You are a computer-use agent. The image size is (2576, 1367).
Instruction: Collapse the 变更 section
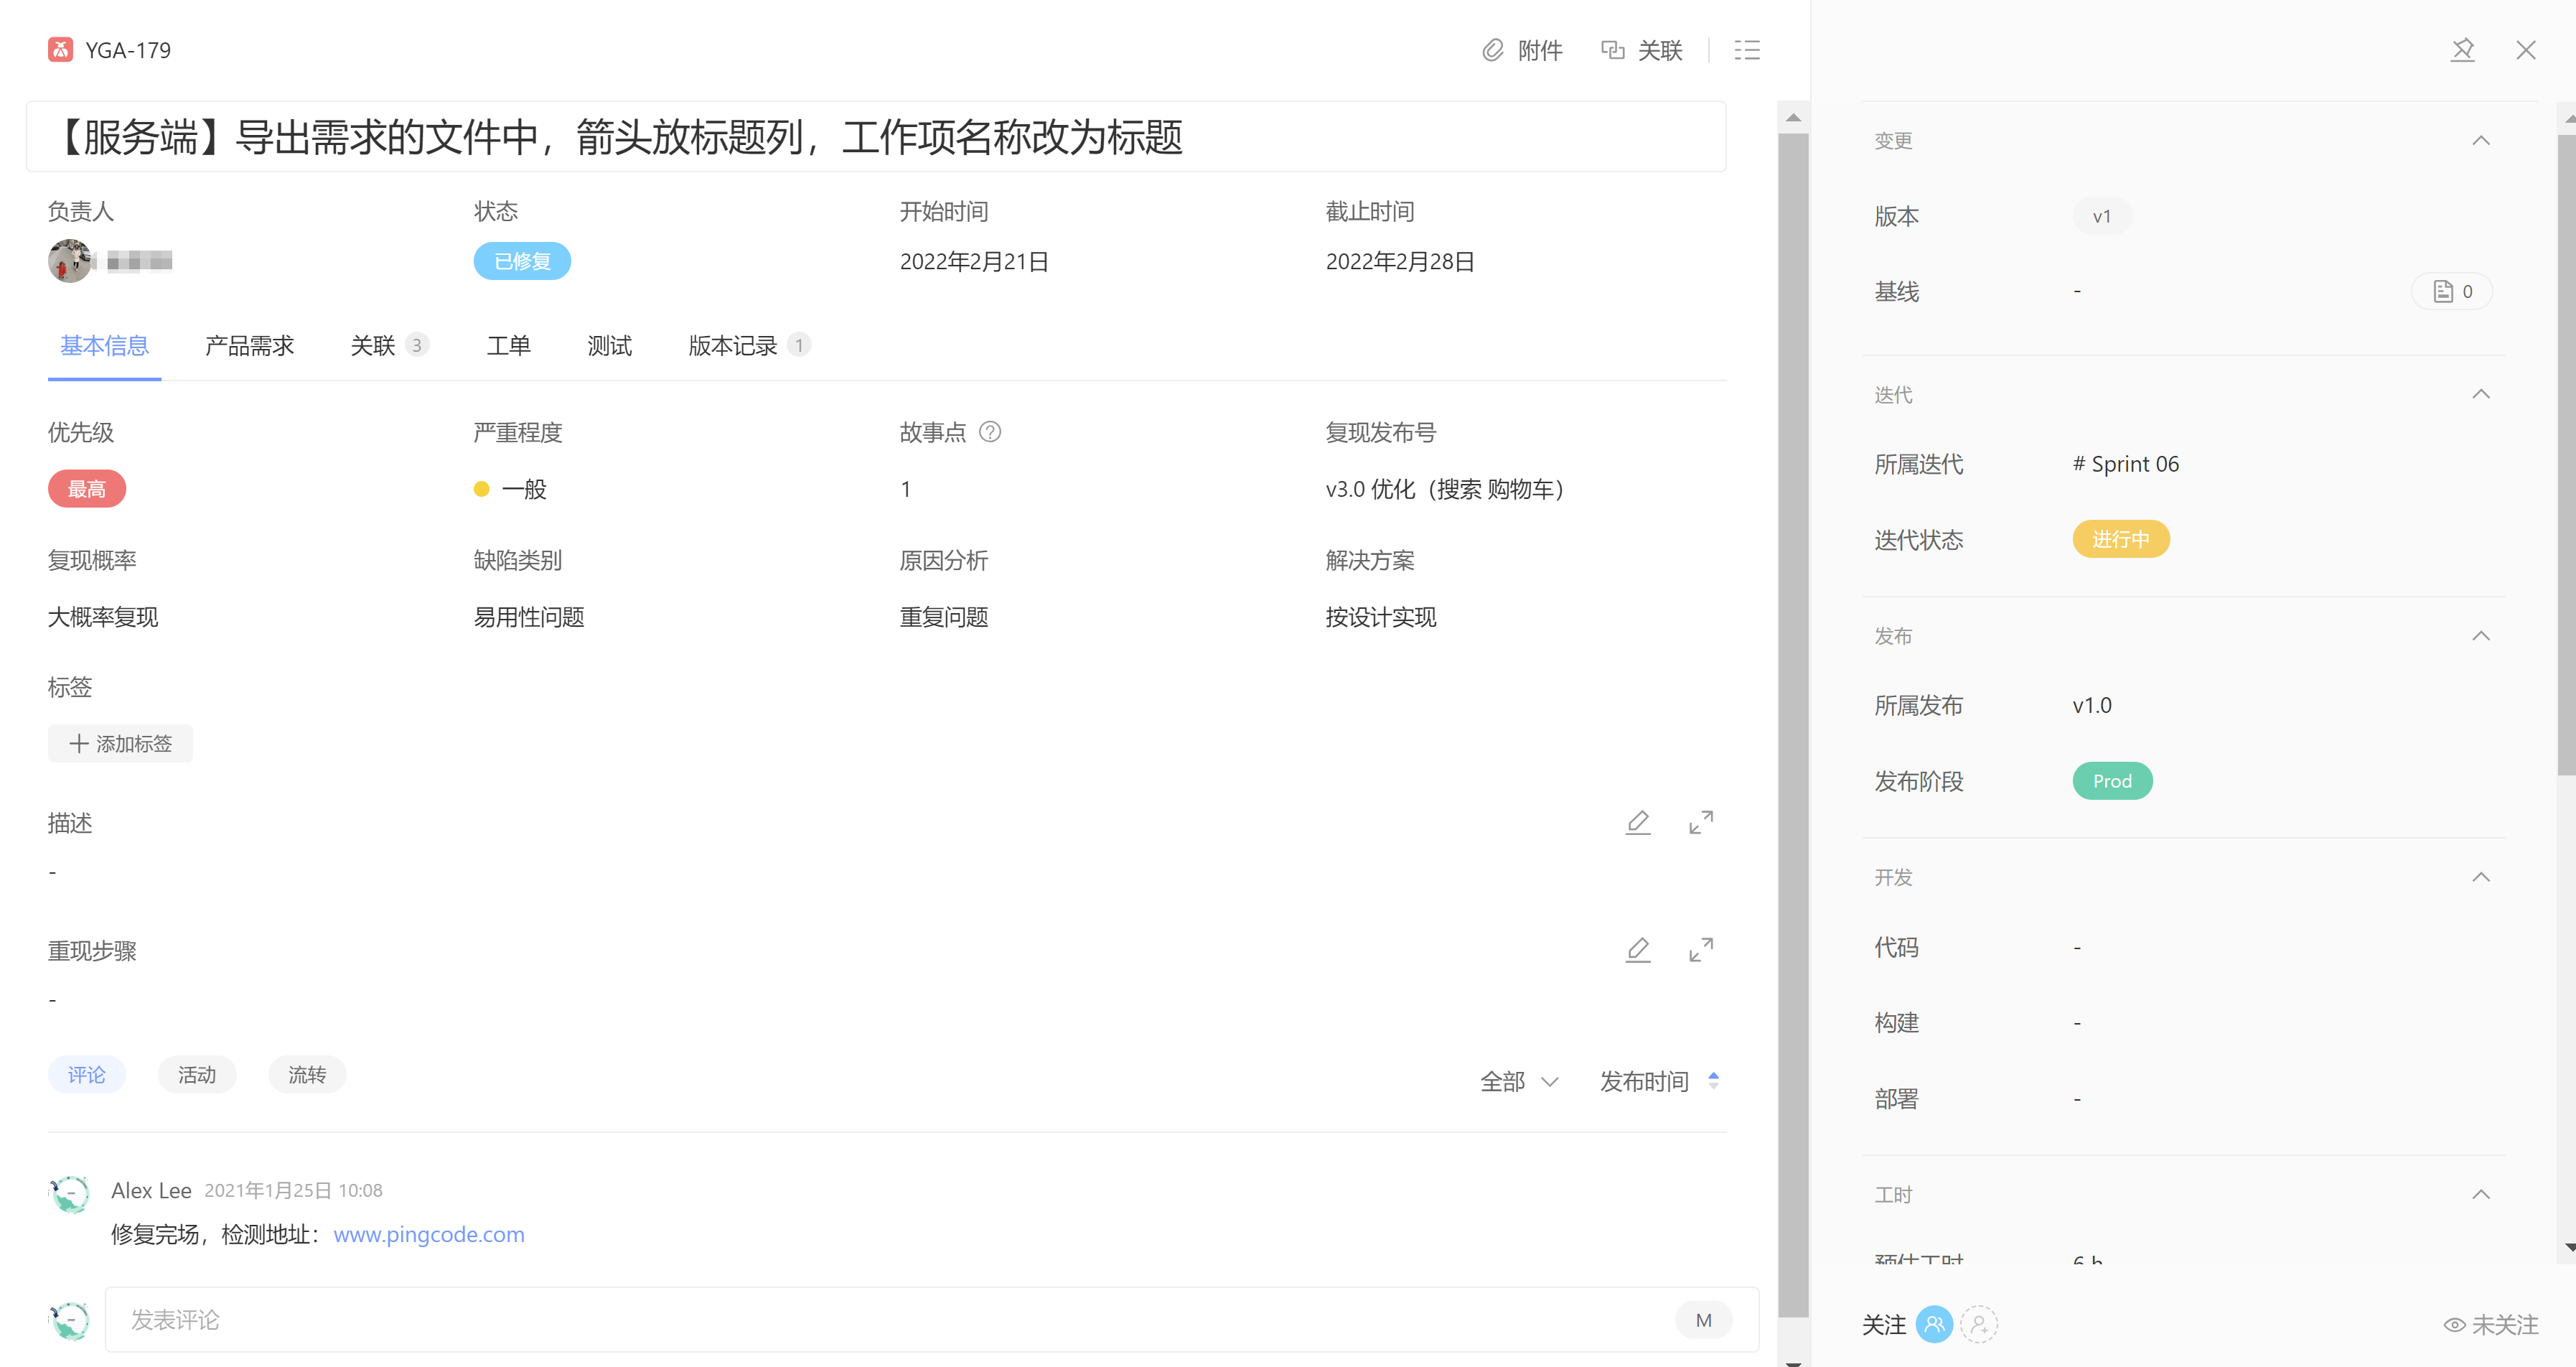2480,141
